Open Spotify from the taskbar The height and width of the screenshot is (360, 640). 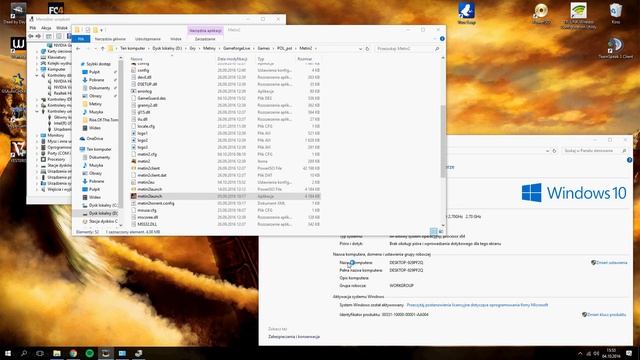(x=89, y=353)
